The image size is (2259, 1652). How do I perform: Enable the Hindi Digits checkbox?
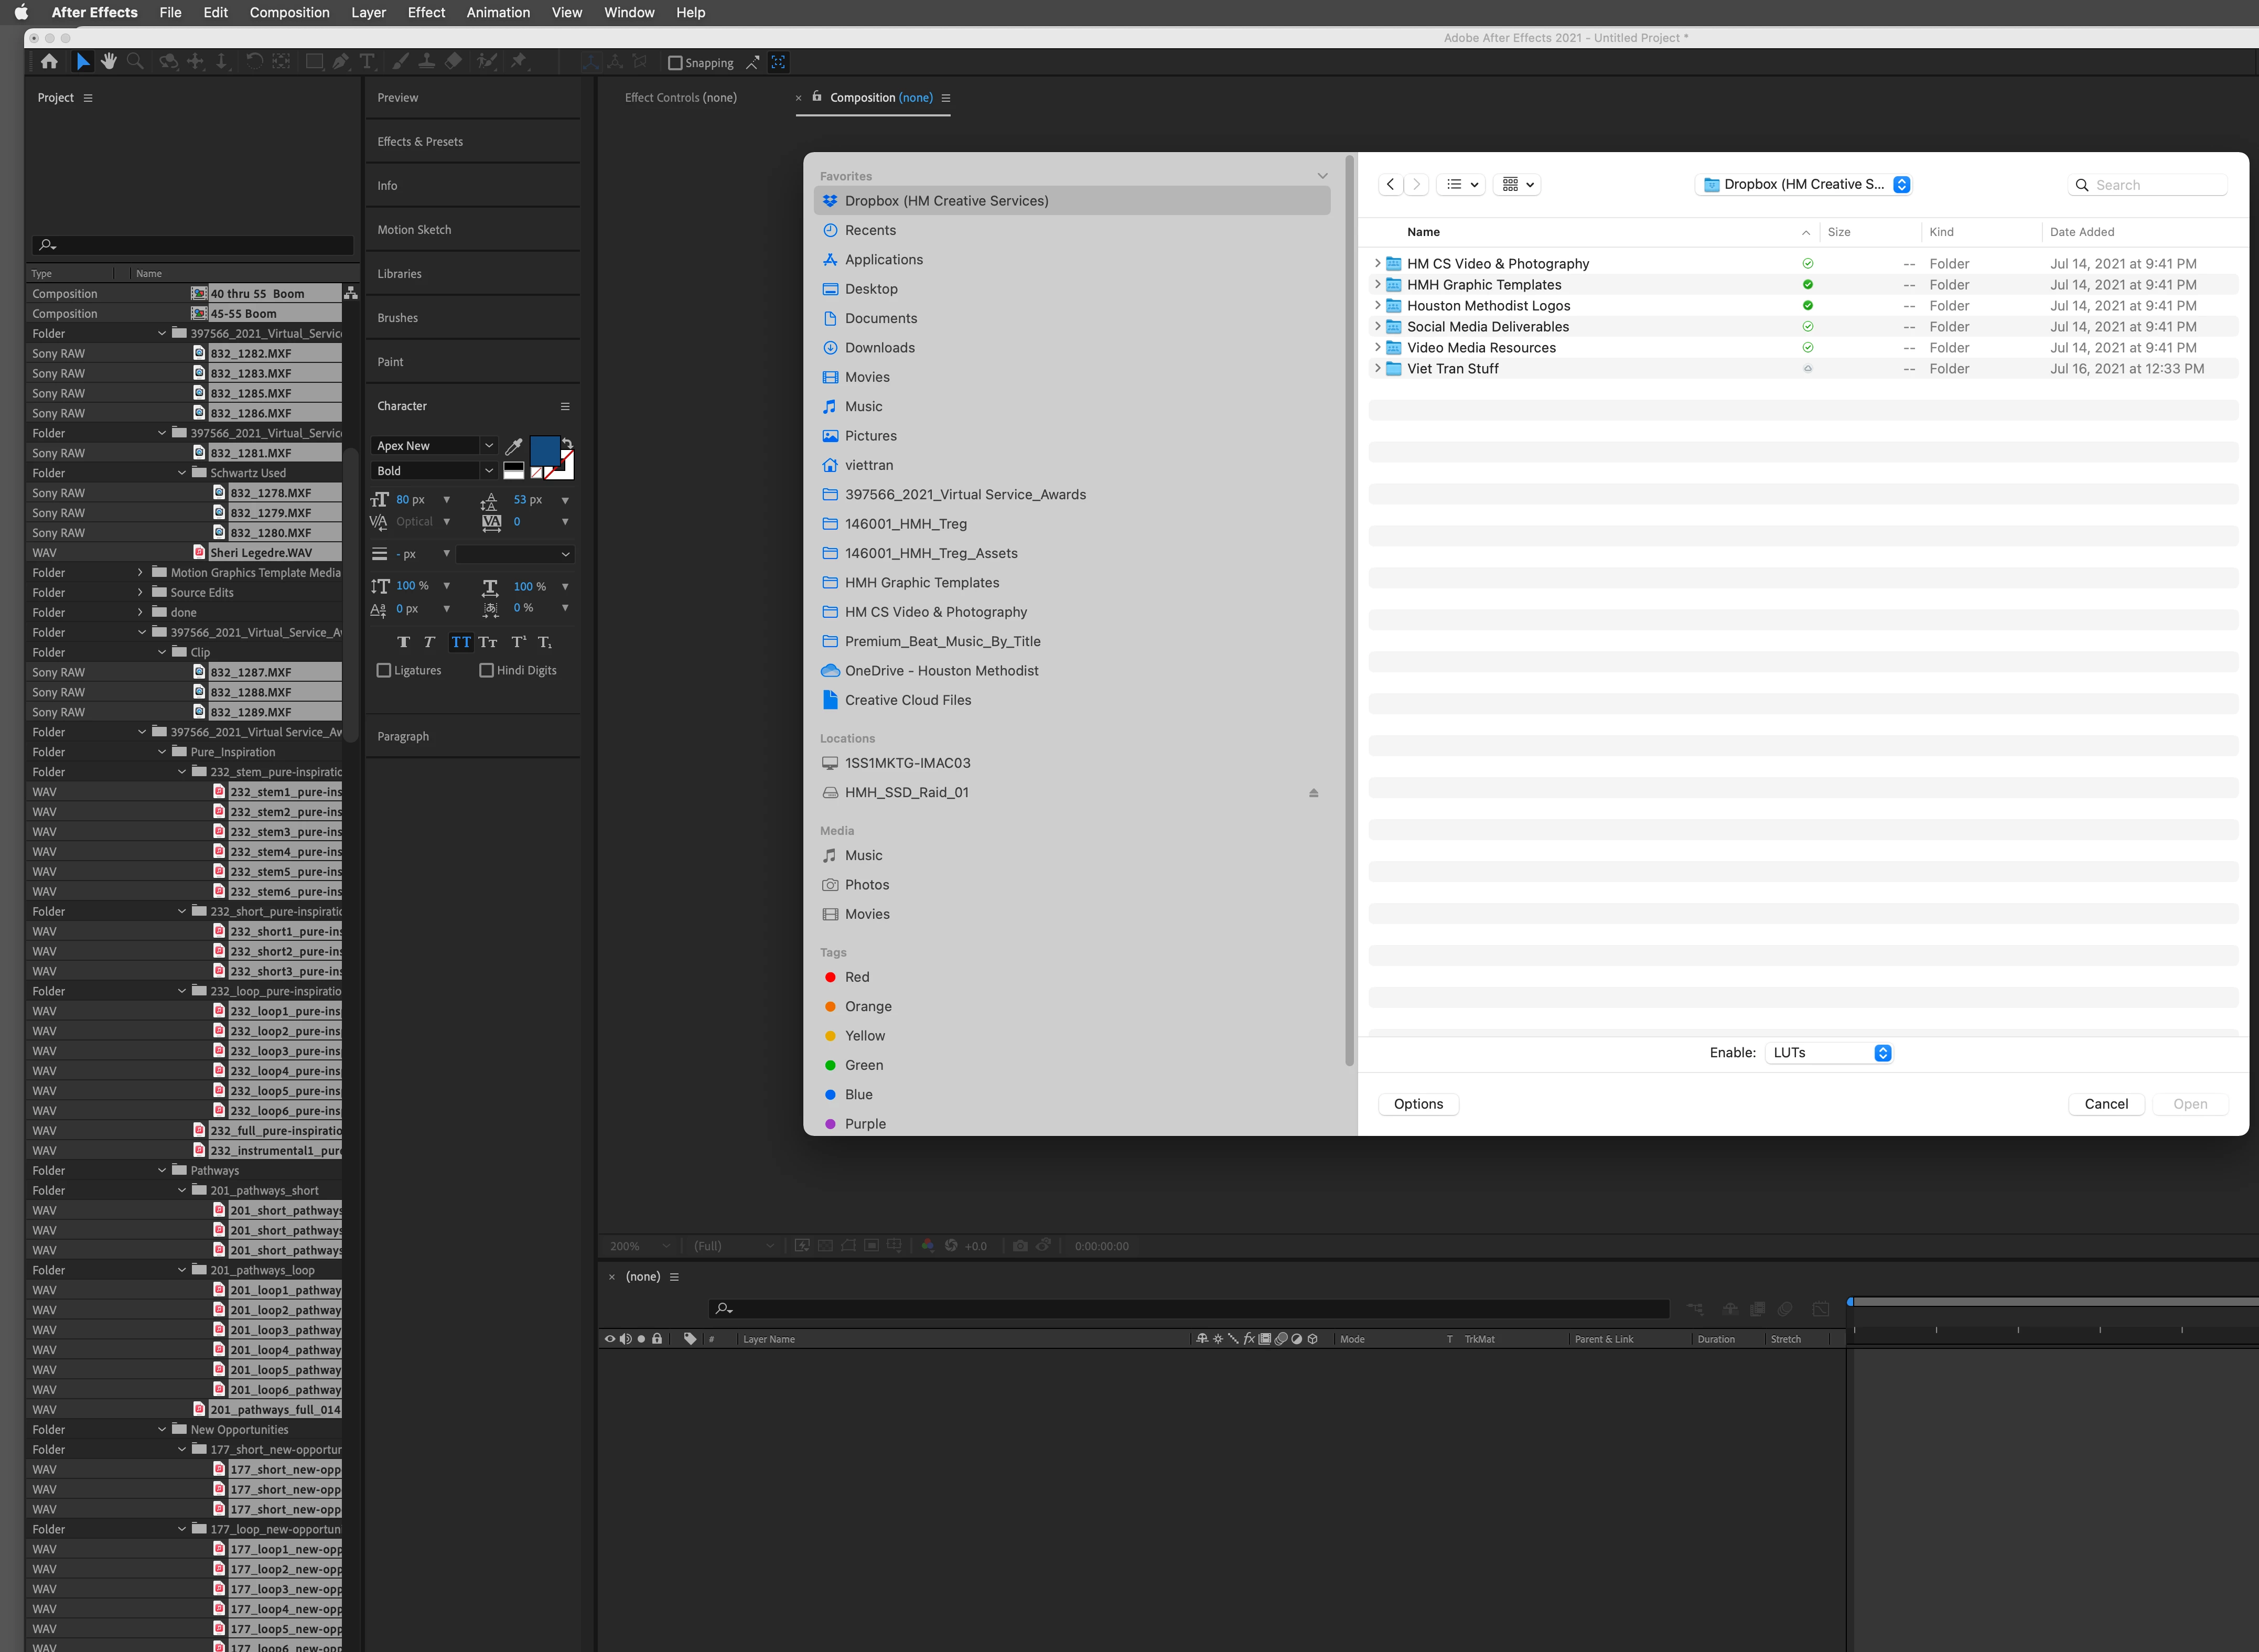pos(487,670)
